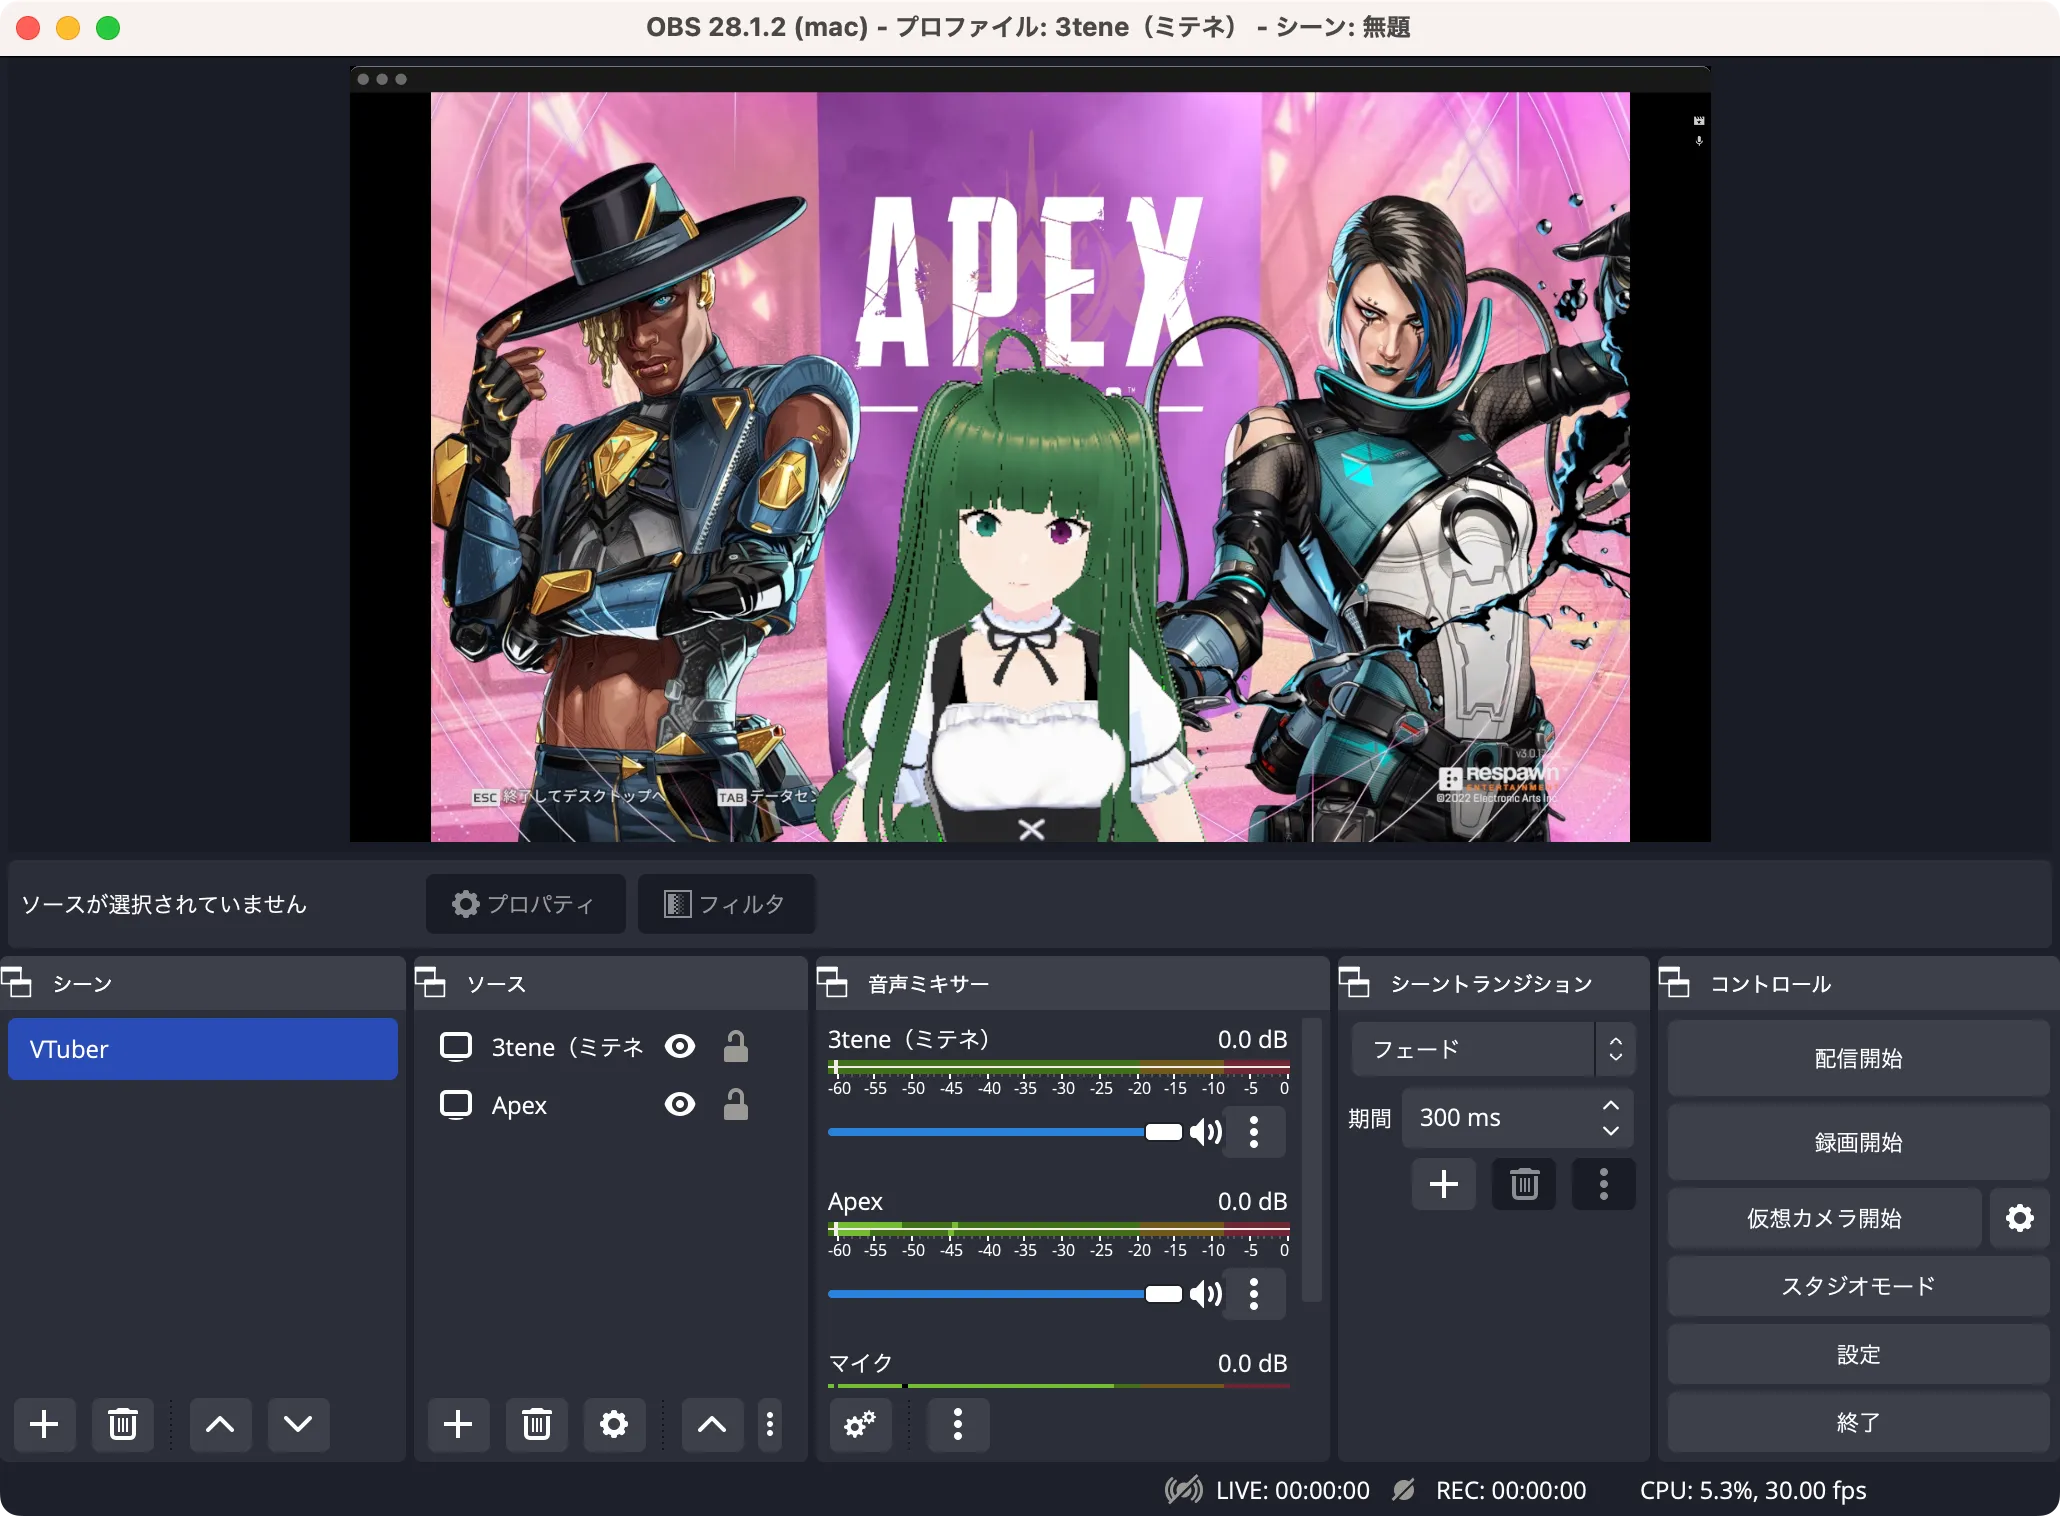This screenshot has width=2060, height=1516.
Task: Click the transition dropdown up-down arrows
Action: click(x=1615, y=1049)
